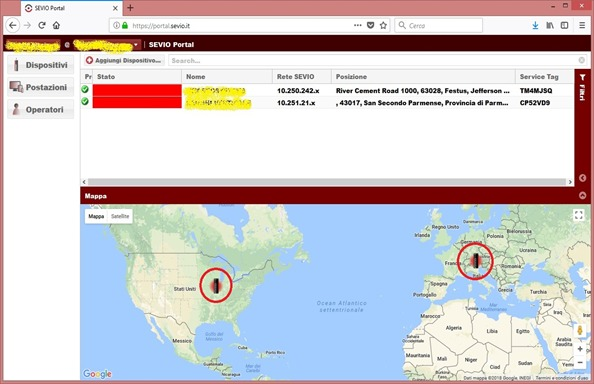Select Street View pegman icon

pyautogui.click(x=580, y=331)
